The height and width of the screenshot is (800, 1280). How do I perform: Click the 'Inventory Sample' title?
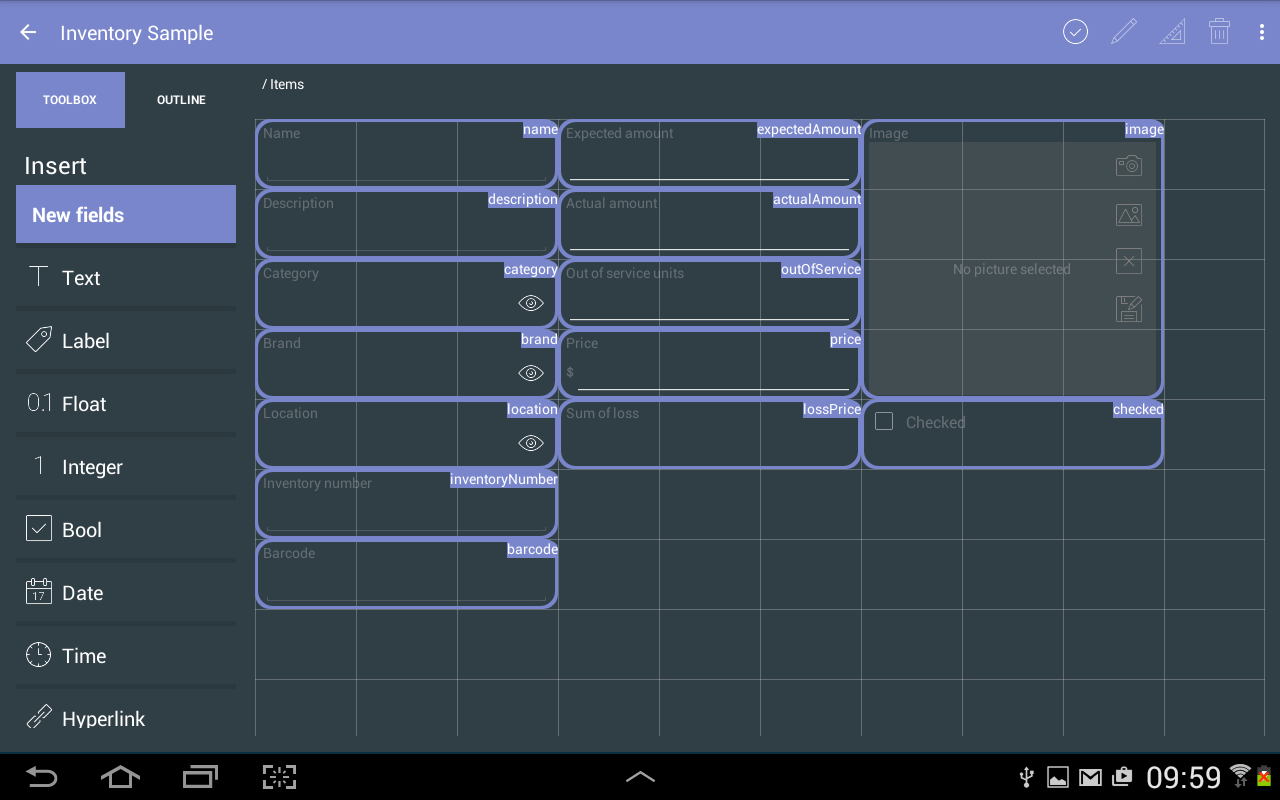[137, 33]
